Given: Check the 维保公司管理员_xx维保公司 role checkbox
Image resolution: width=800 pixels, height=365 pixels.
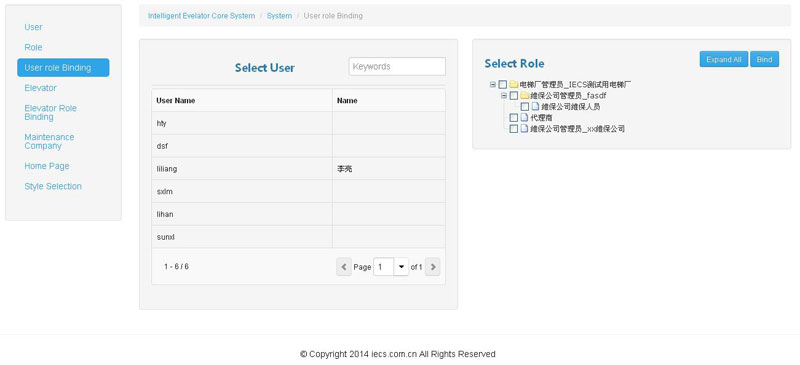Looking at the screenshot, I should (x=514, y=129).
